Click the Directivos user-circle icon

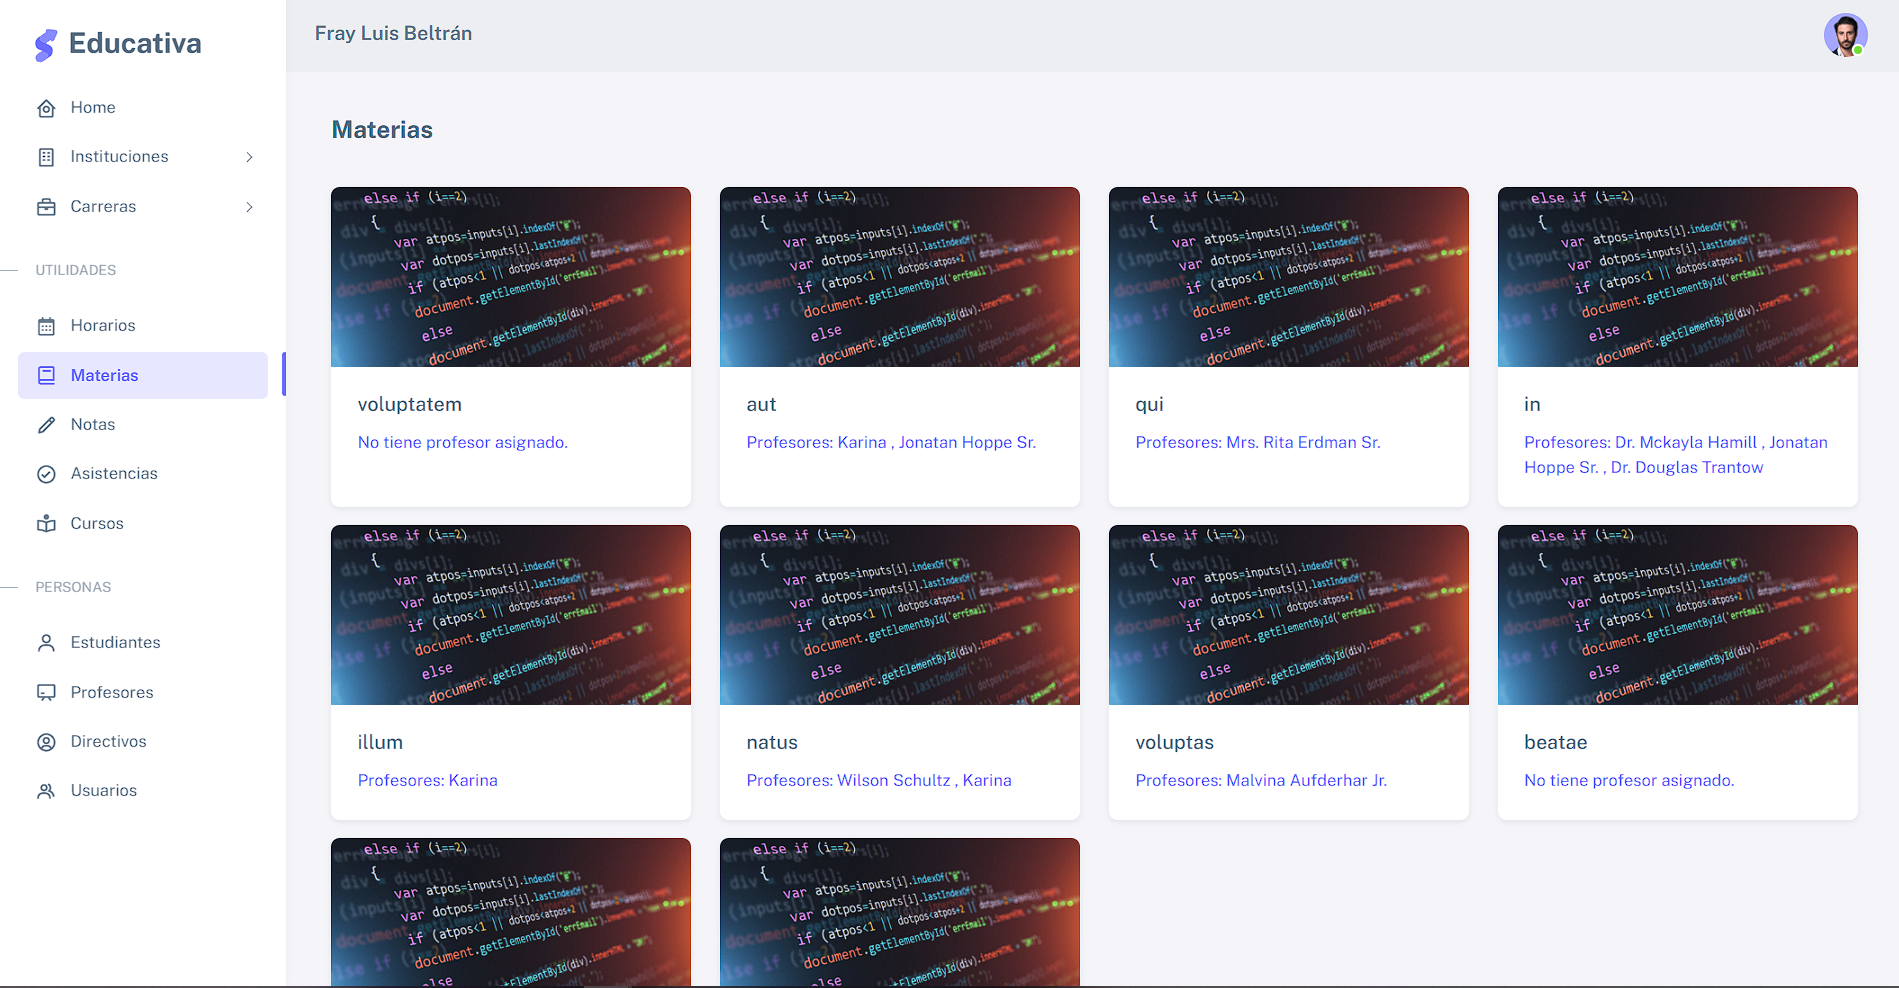[46, 742]
